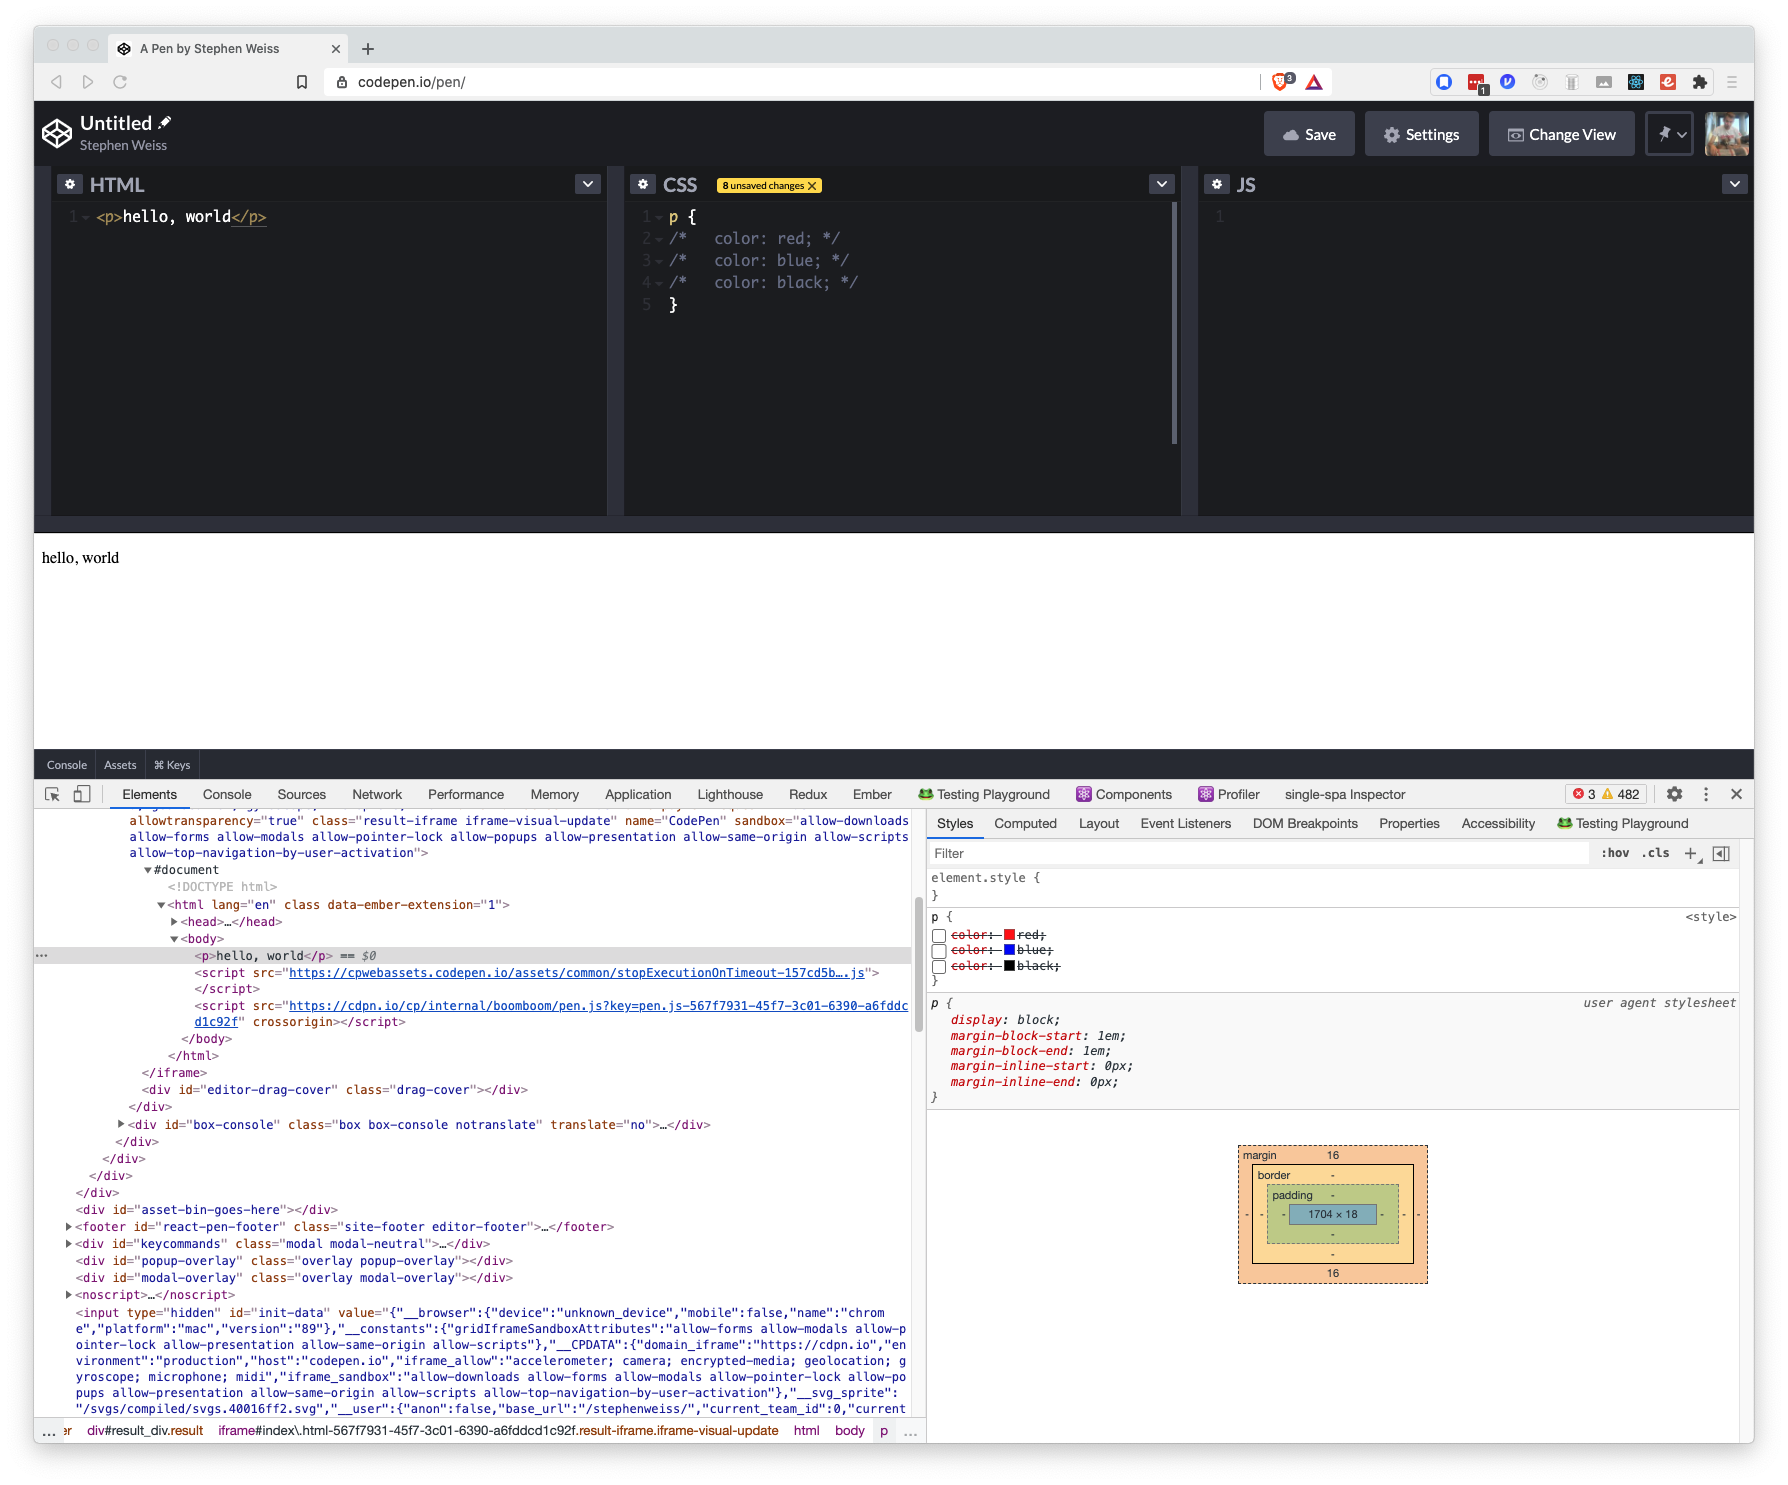
Task: Open the Sources tab
Action: tap(302, 794)
